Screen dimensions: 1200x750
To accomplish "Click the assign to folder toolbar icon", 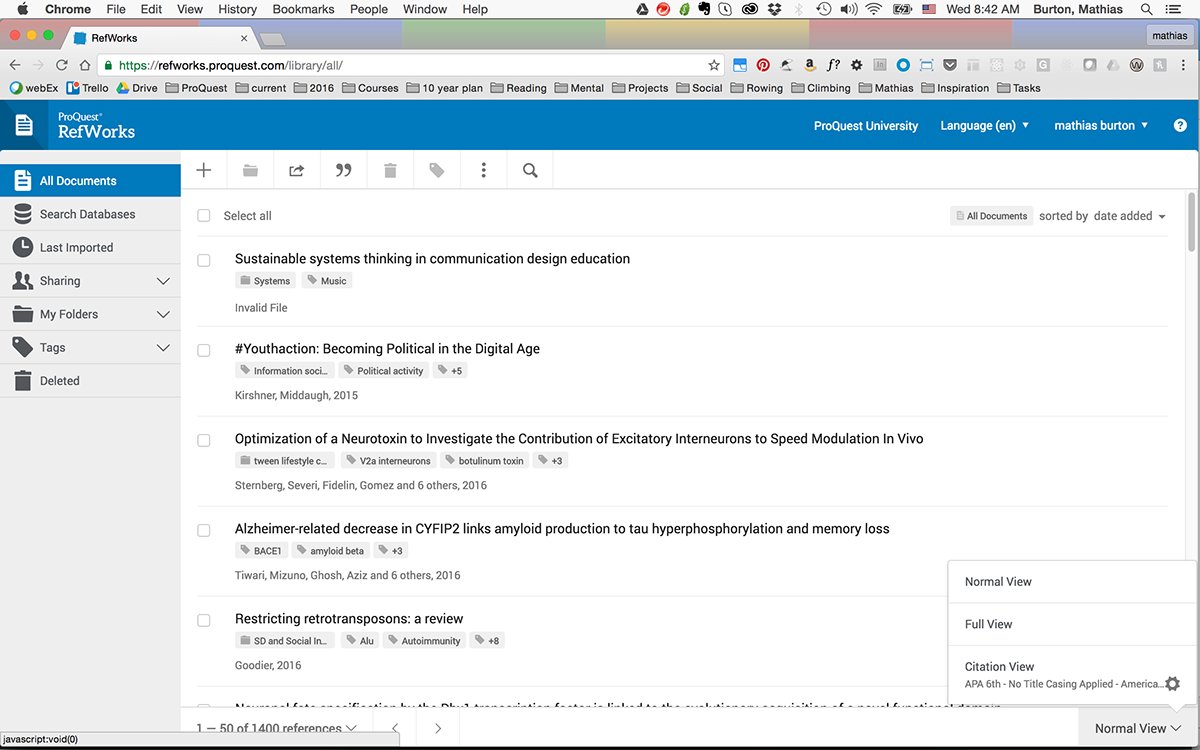I will click(250, 171).
